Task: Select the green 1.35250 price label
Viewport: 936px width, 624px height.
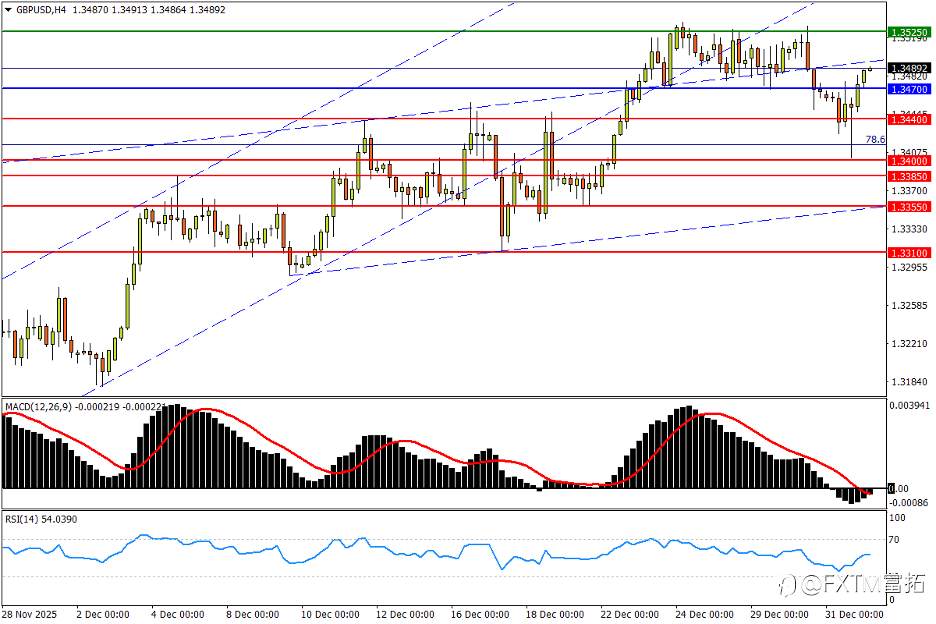Action: pos(909,32)
